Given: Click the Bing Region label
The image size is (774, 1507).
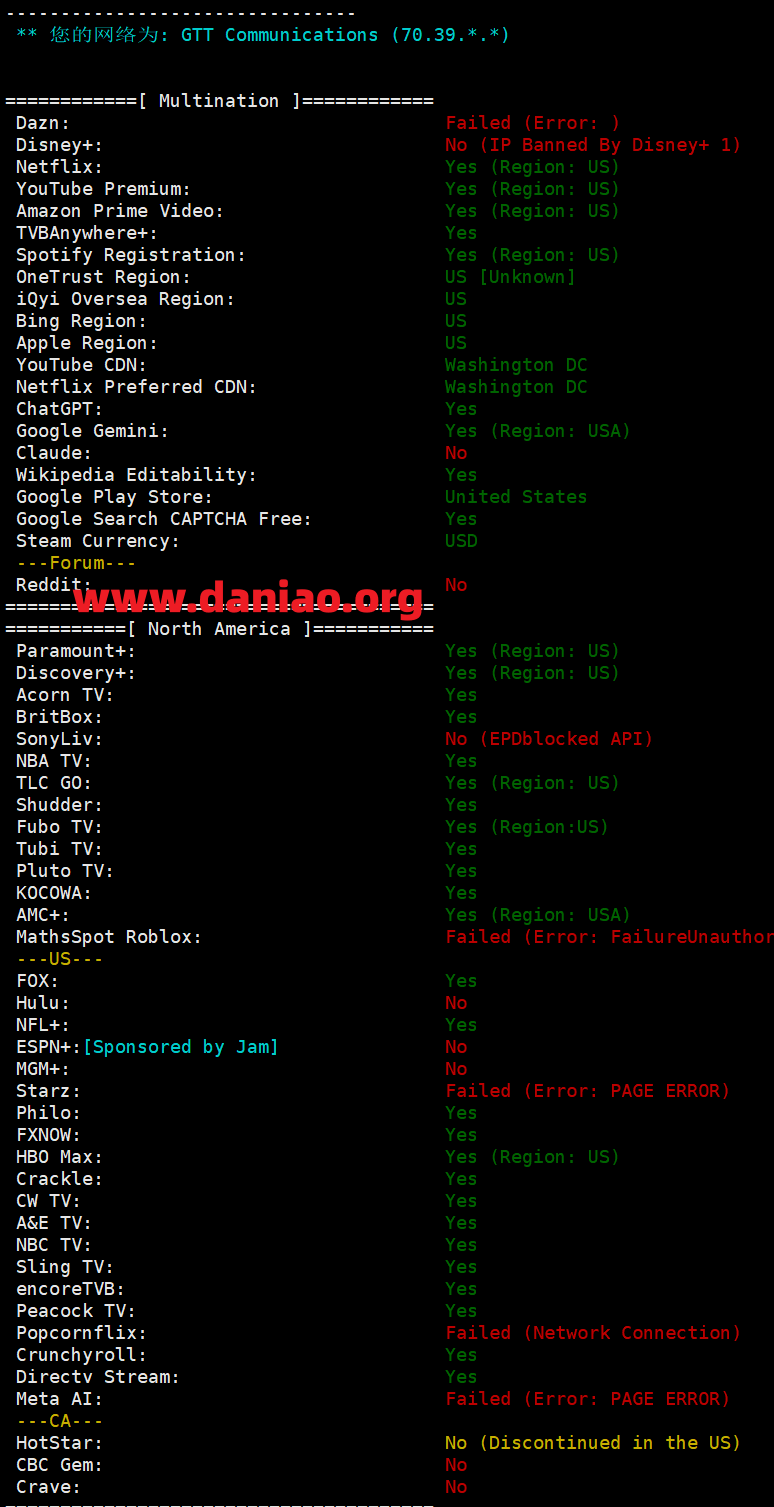Looking at the screenshot, I should point(81,321).
